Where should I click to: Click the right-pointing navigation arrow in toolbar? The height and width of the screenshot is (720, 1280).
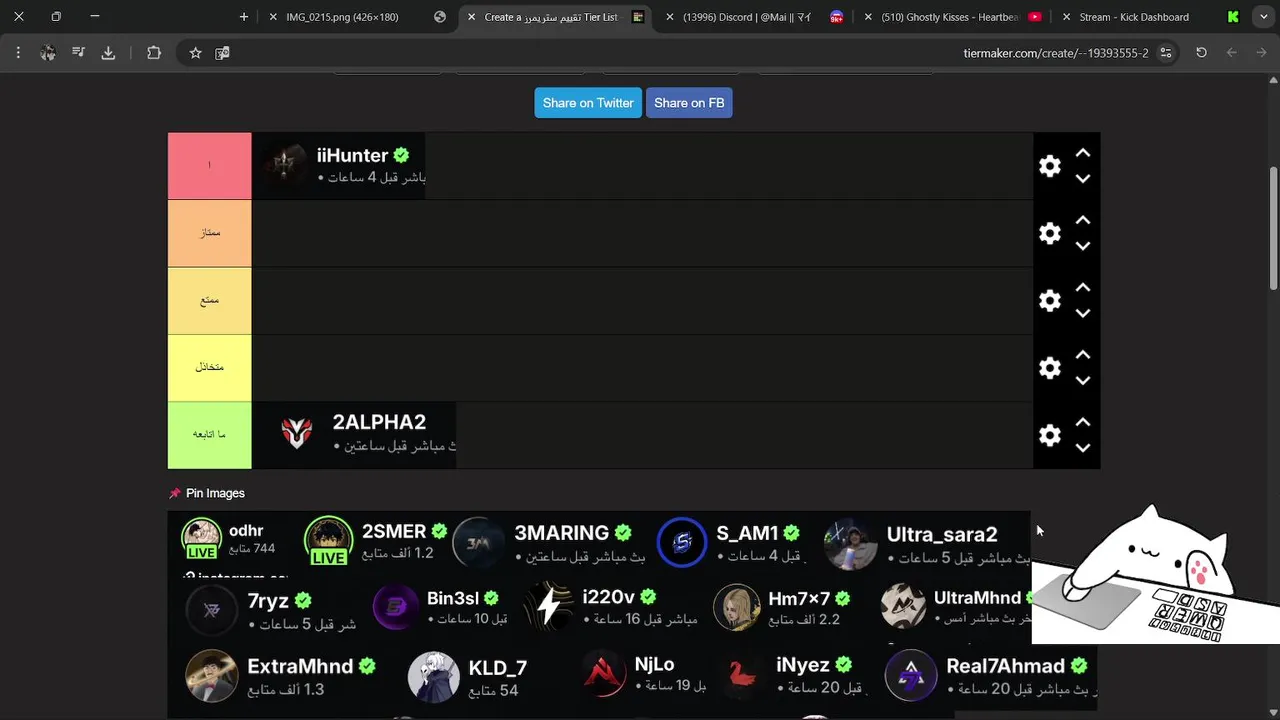[x=1261, y=53]
